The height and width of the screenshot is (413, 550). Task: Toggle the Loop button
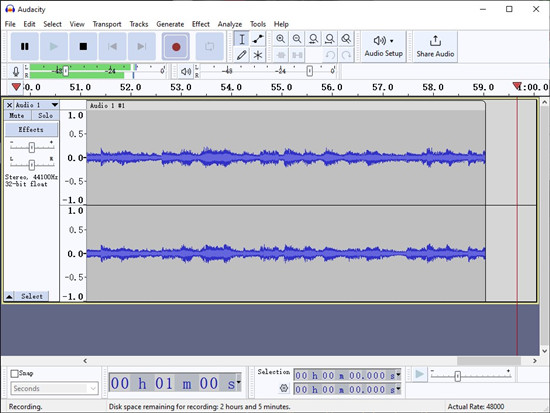pos(209,46)
